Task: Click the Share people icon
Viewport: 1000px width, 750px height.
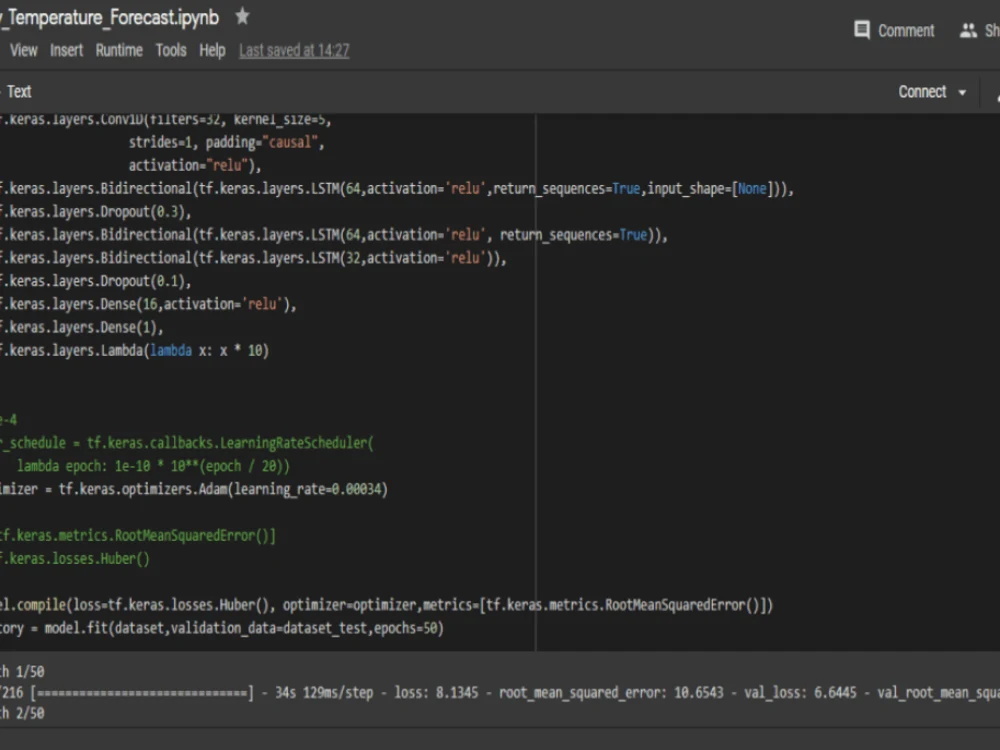Action: coord(968,31)
